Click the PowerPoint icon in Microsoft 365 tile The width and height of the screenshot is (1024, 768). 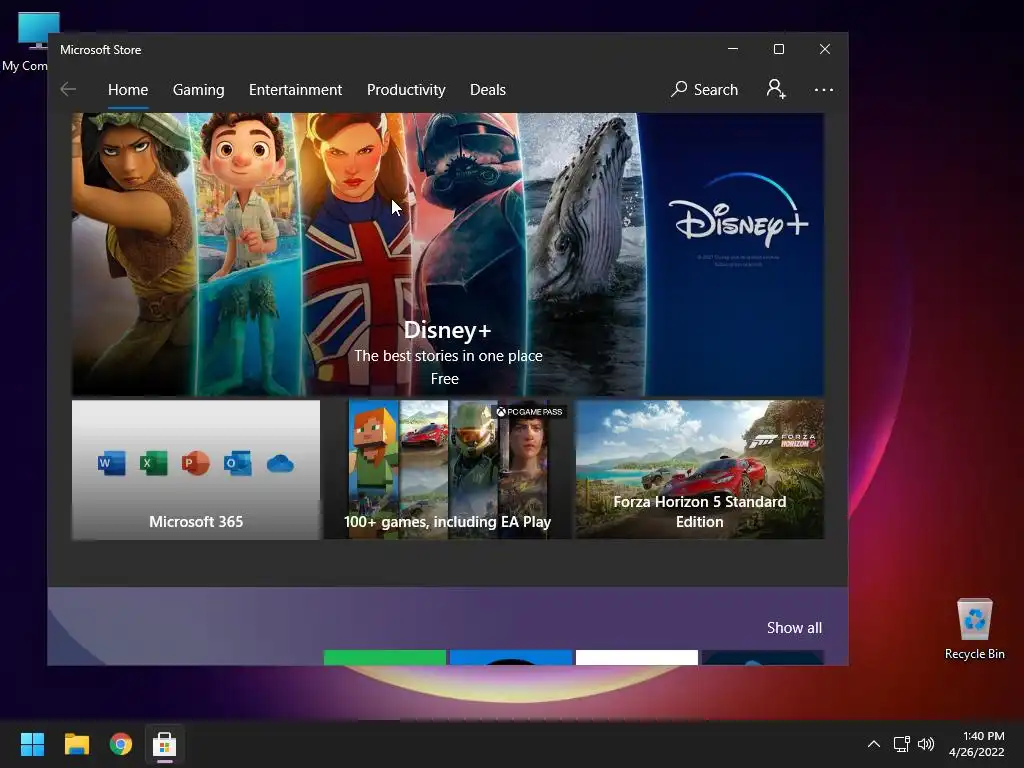tap(196, 463)
